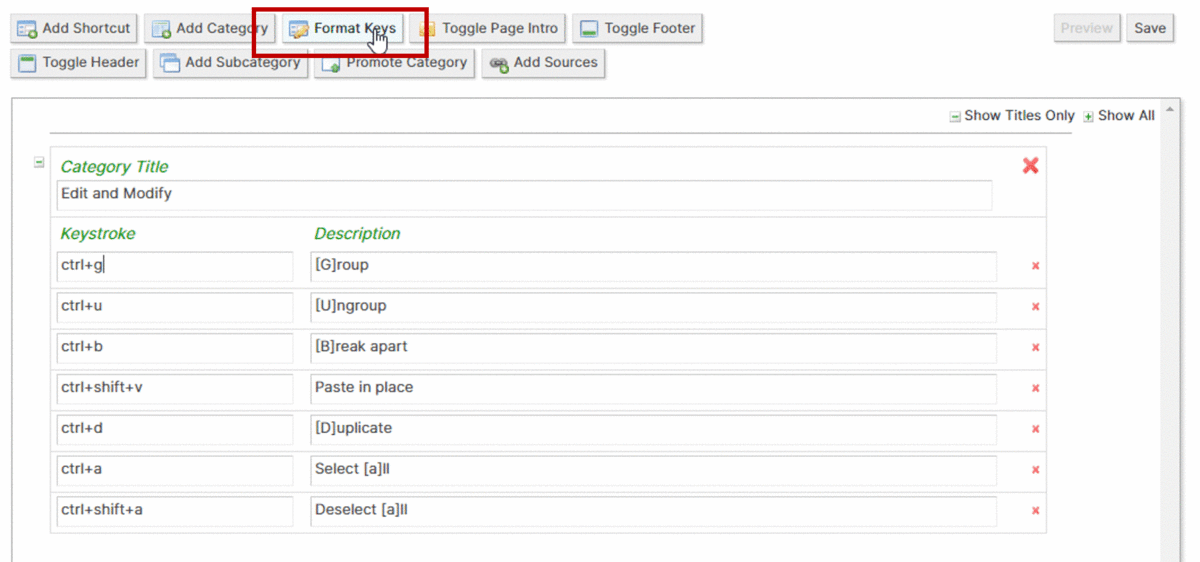Click the ctrl+u keystroke field
Screen dimensions: 1200x562
click(175, 307)
